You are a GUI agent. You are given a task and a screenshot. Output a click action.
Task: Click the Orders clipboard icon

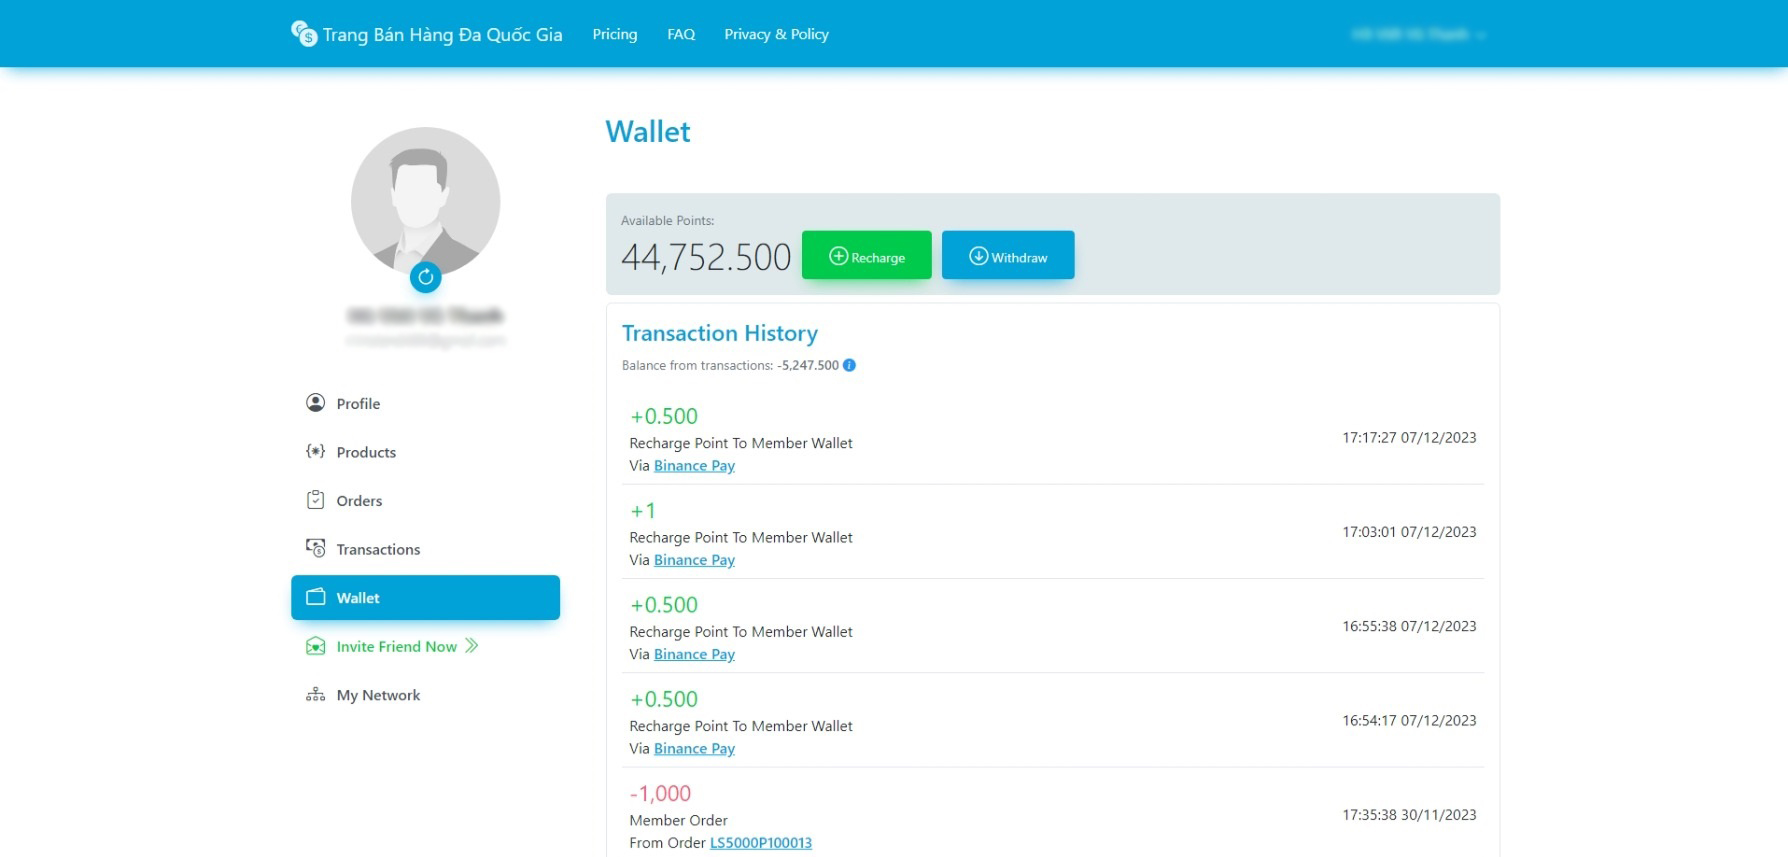point(315,500)
